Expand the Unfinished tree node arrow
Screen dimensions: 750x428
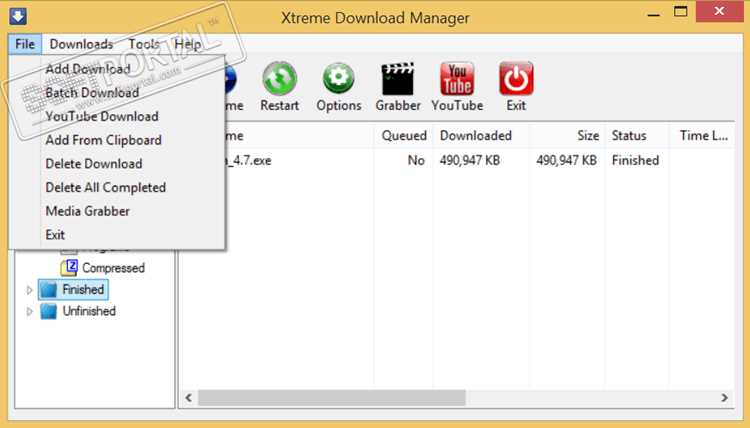click(29, 312)
